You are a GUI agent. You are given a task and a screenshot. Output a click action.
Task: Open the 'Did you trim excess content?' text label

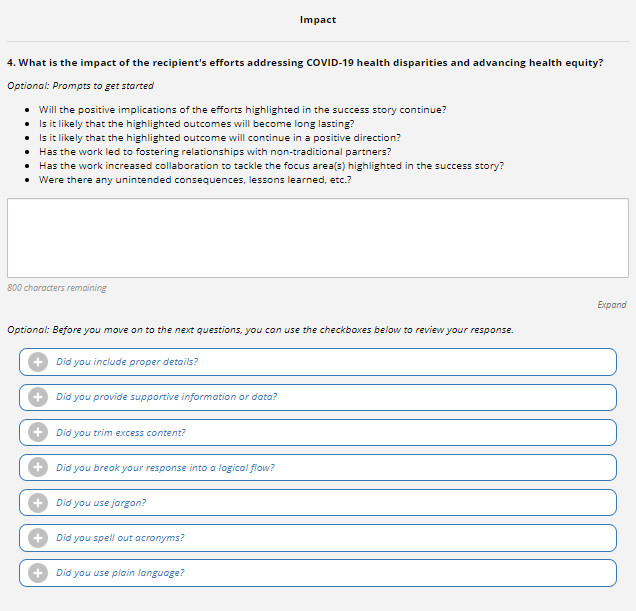click(x=121, y=433)
